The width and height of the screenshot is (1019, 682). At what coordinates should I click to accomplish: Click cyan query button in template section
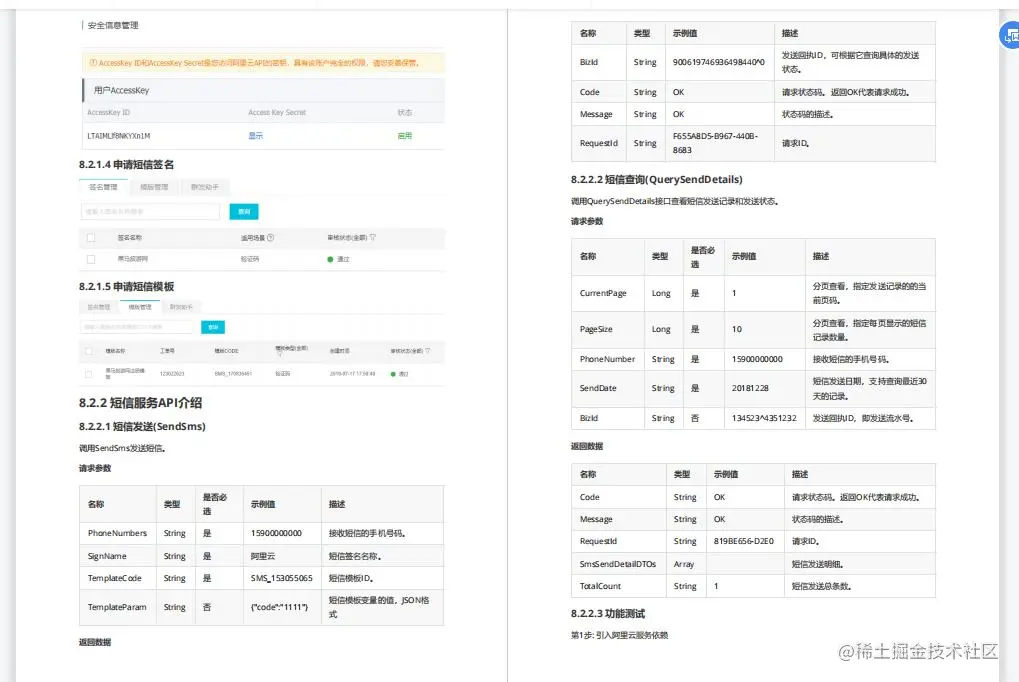(213, 327)
